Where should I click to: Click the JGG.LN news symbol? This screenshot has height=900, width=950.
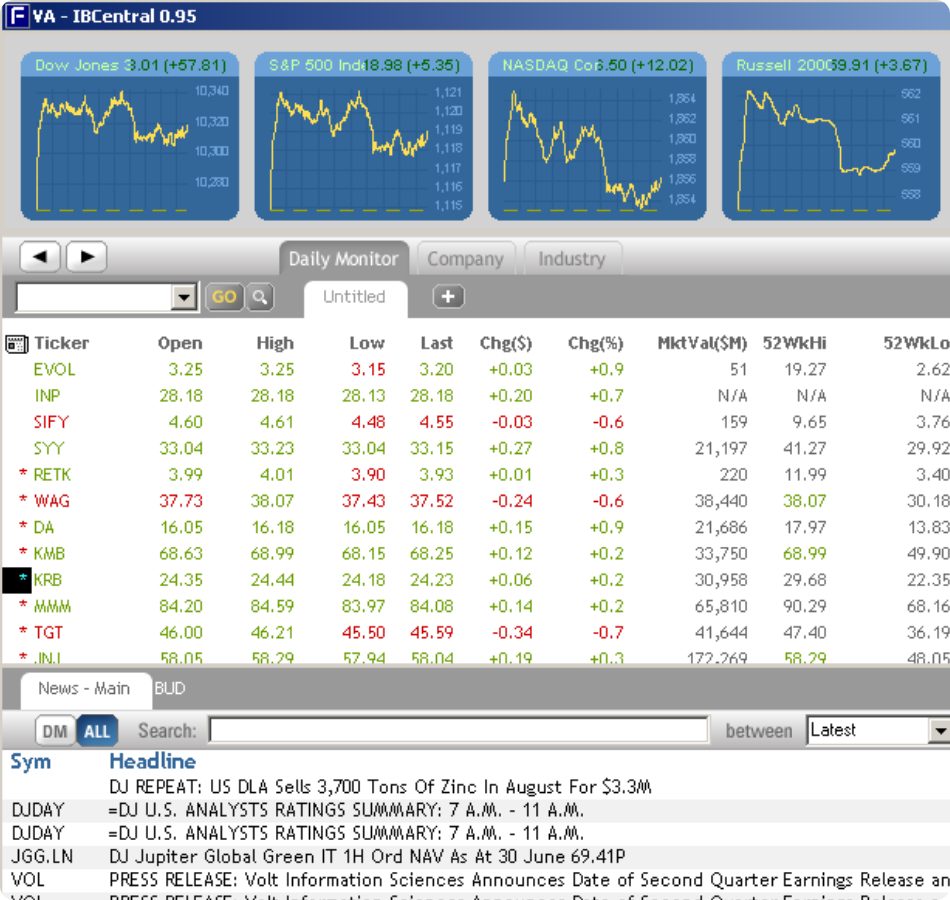(42, 856)
